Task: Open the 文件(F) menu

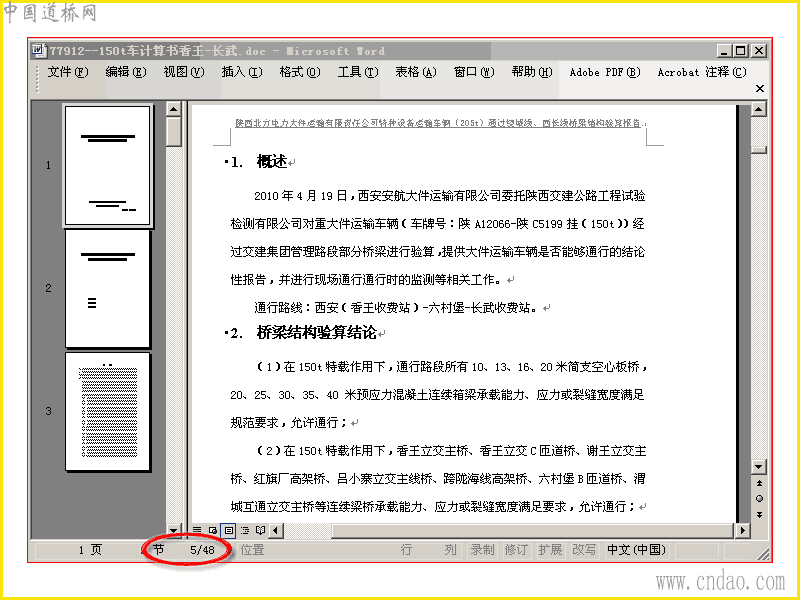Action: click(x=68, y=72)
